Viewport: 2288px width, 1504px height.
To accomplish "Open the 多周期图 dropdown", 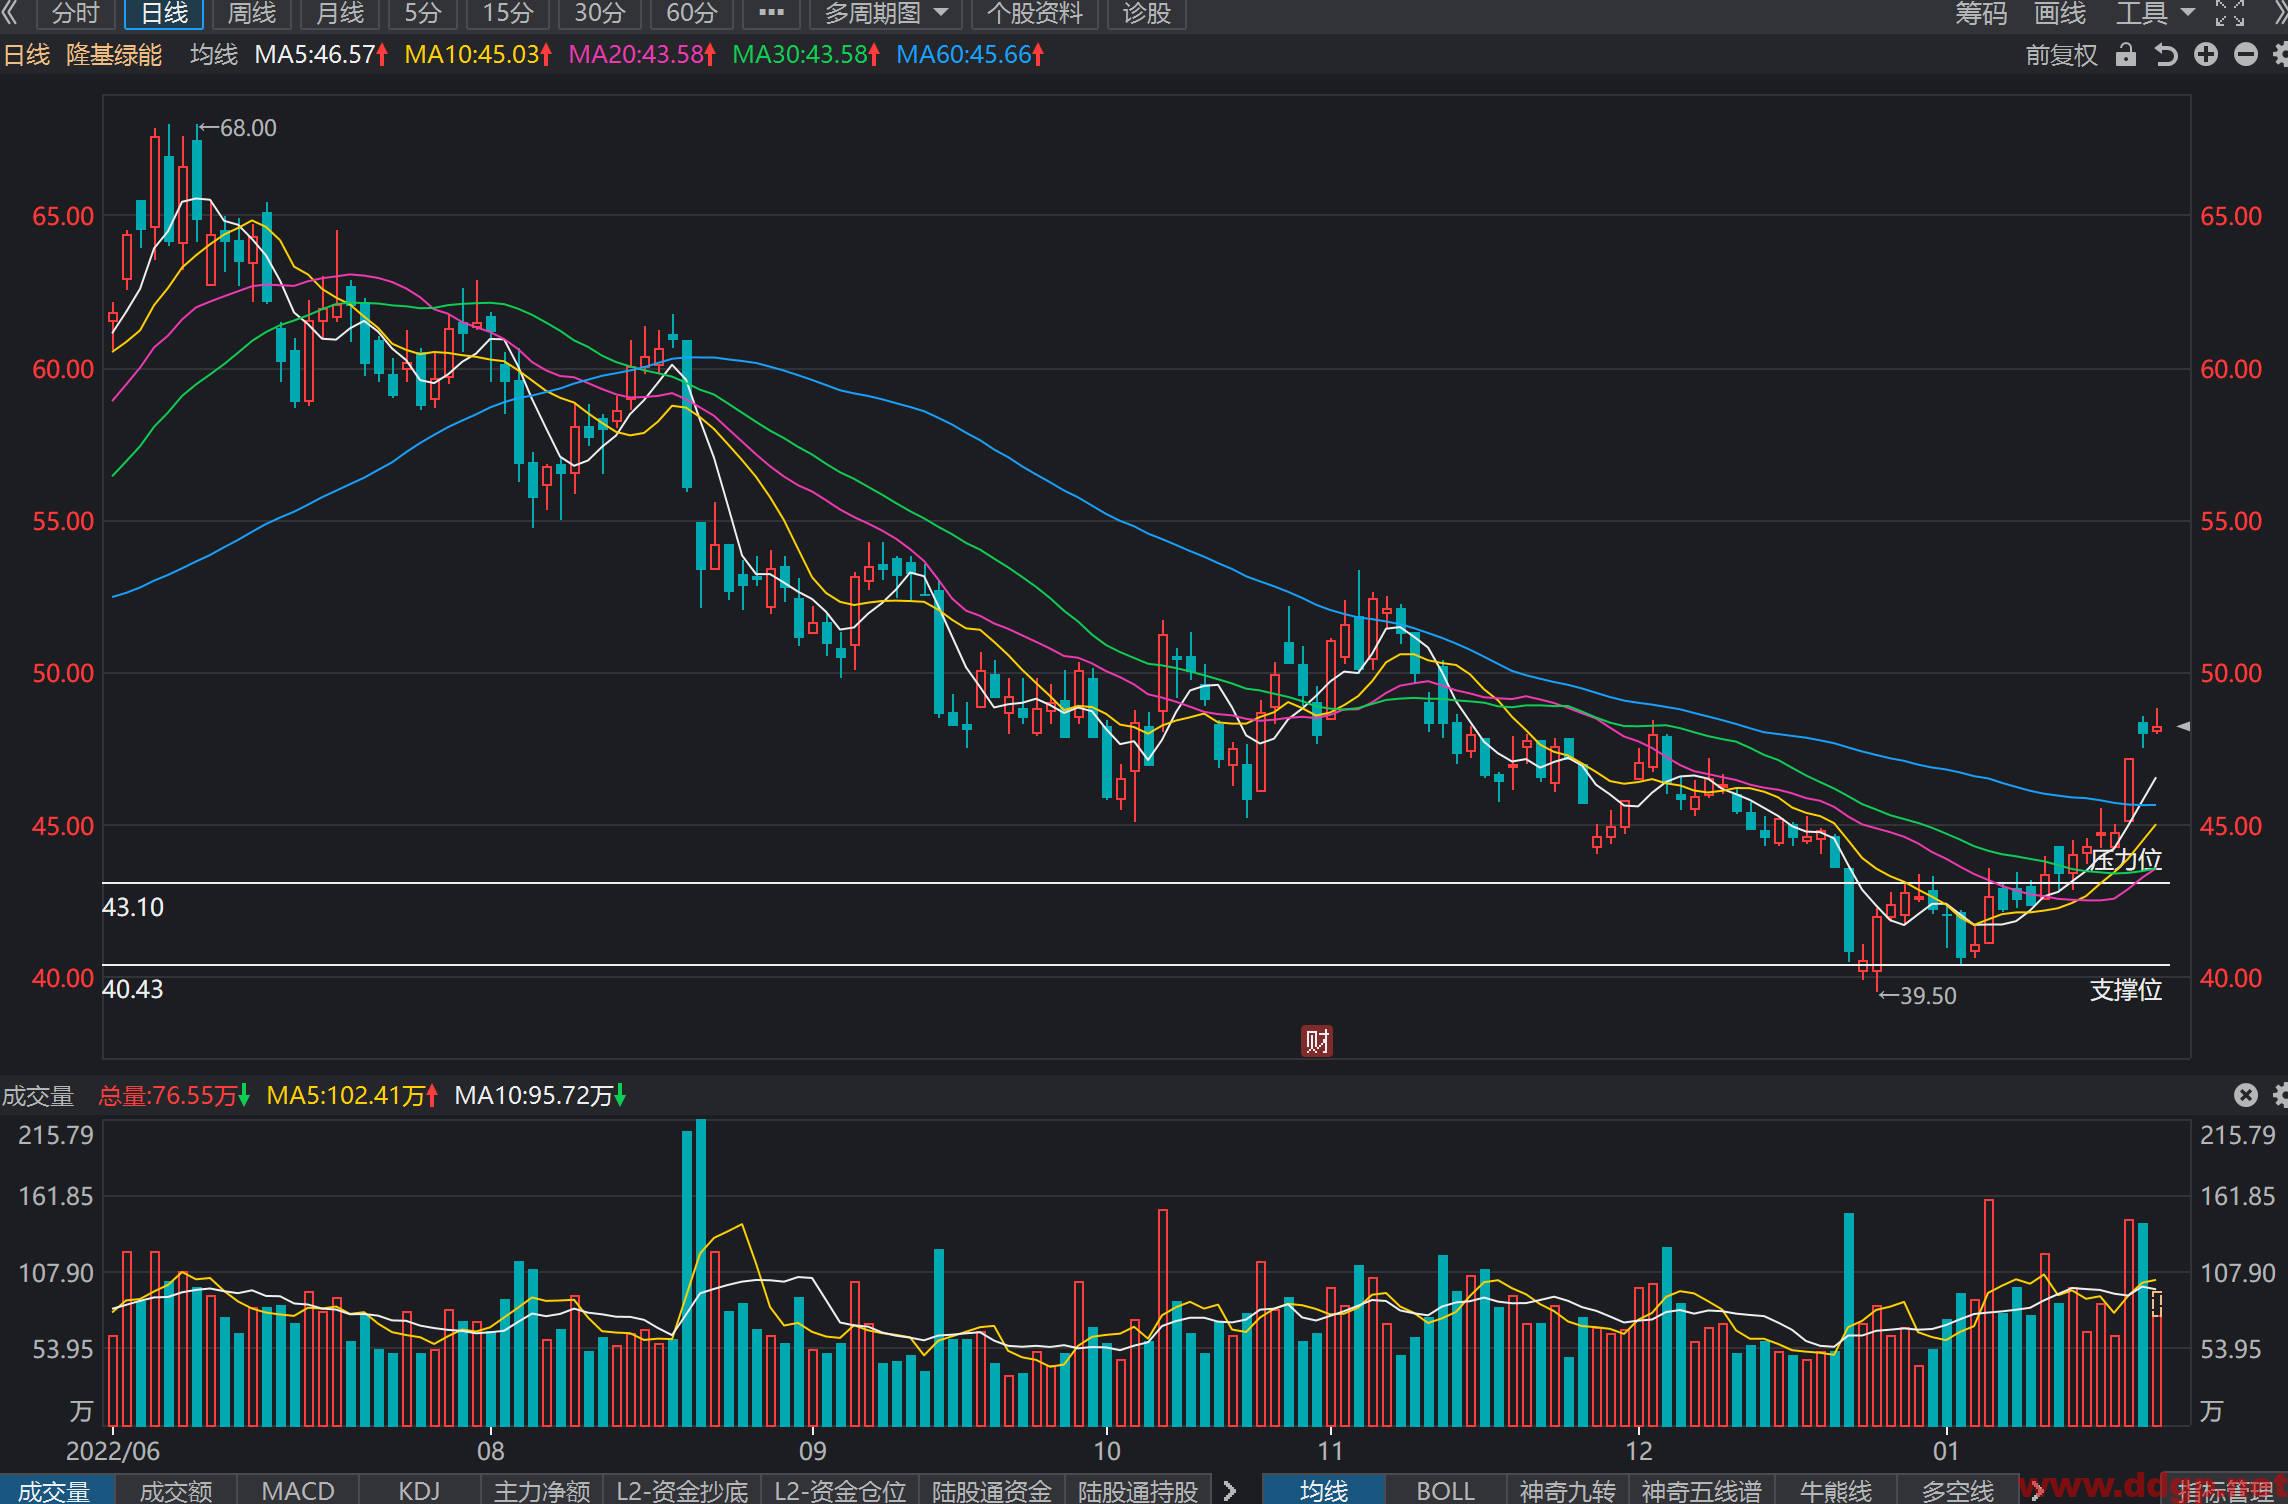I will 886,14.
